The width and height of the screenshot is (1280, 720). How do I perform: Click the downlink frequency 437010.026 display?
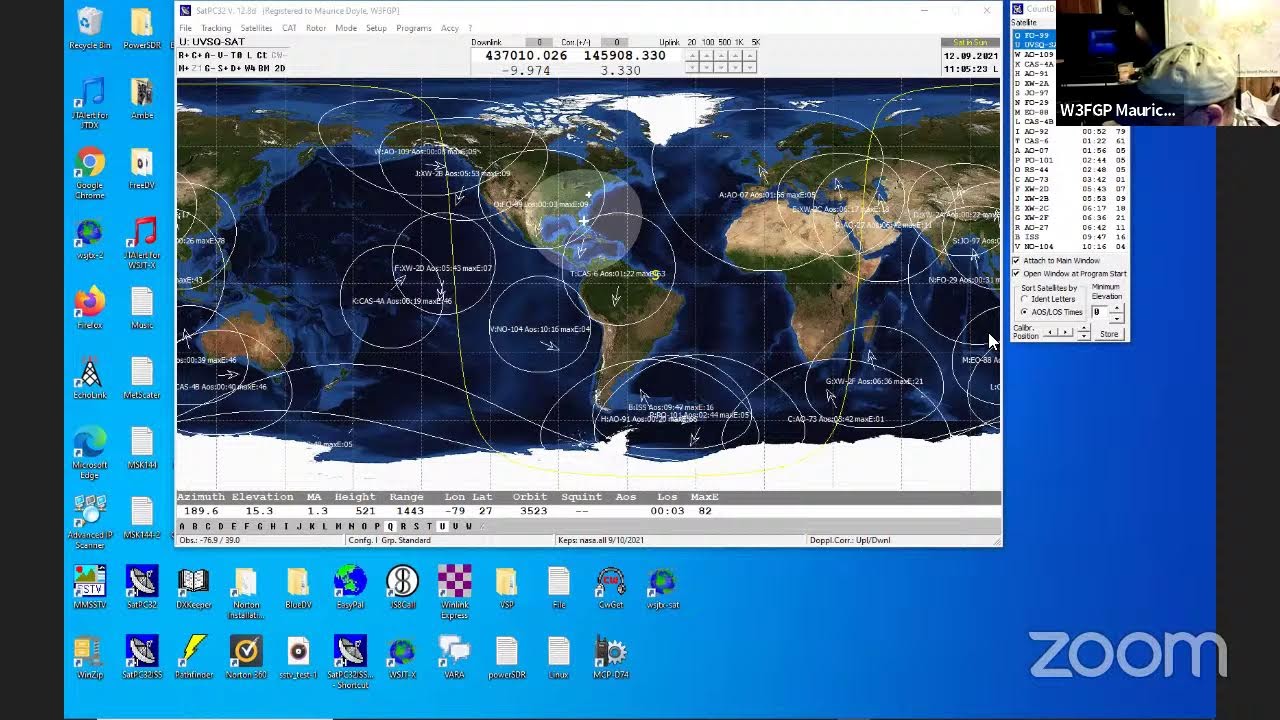pyautogui.click(x=526, y=56)
